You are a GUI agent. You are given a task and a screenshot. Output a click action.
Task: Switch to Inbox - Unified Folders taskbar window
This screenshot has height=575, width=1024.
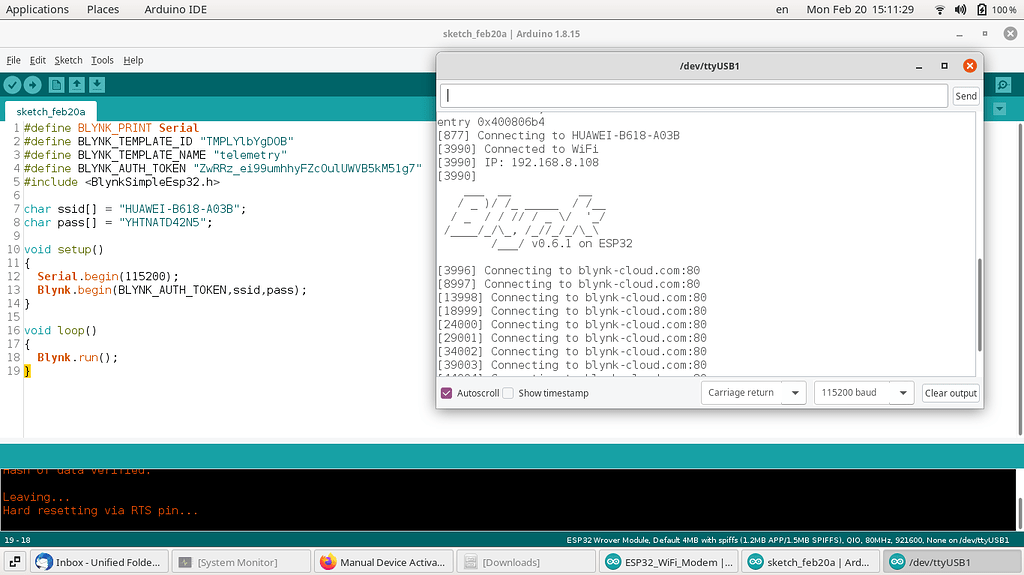pos(99,562)
